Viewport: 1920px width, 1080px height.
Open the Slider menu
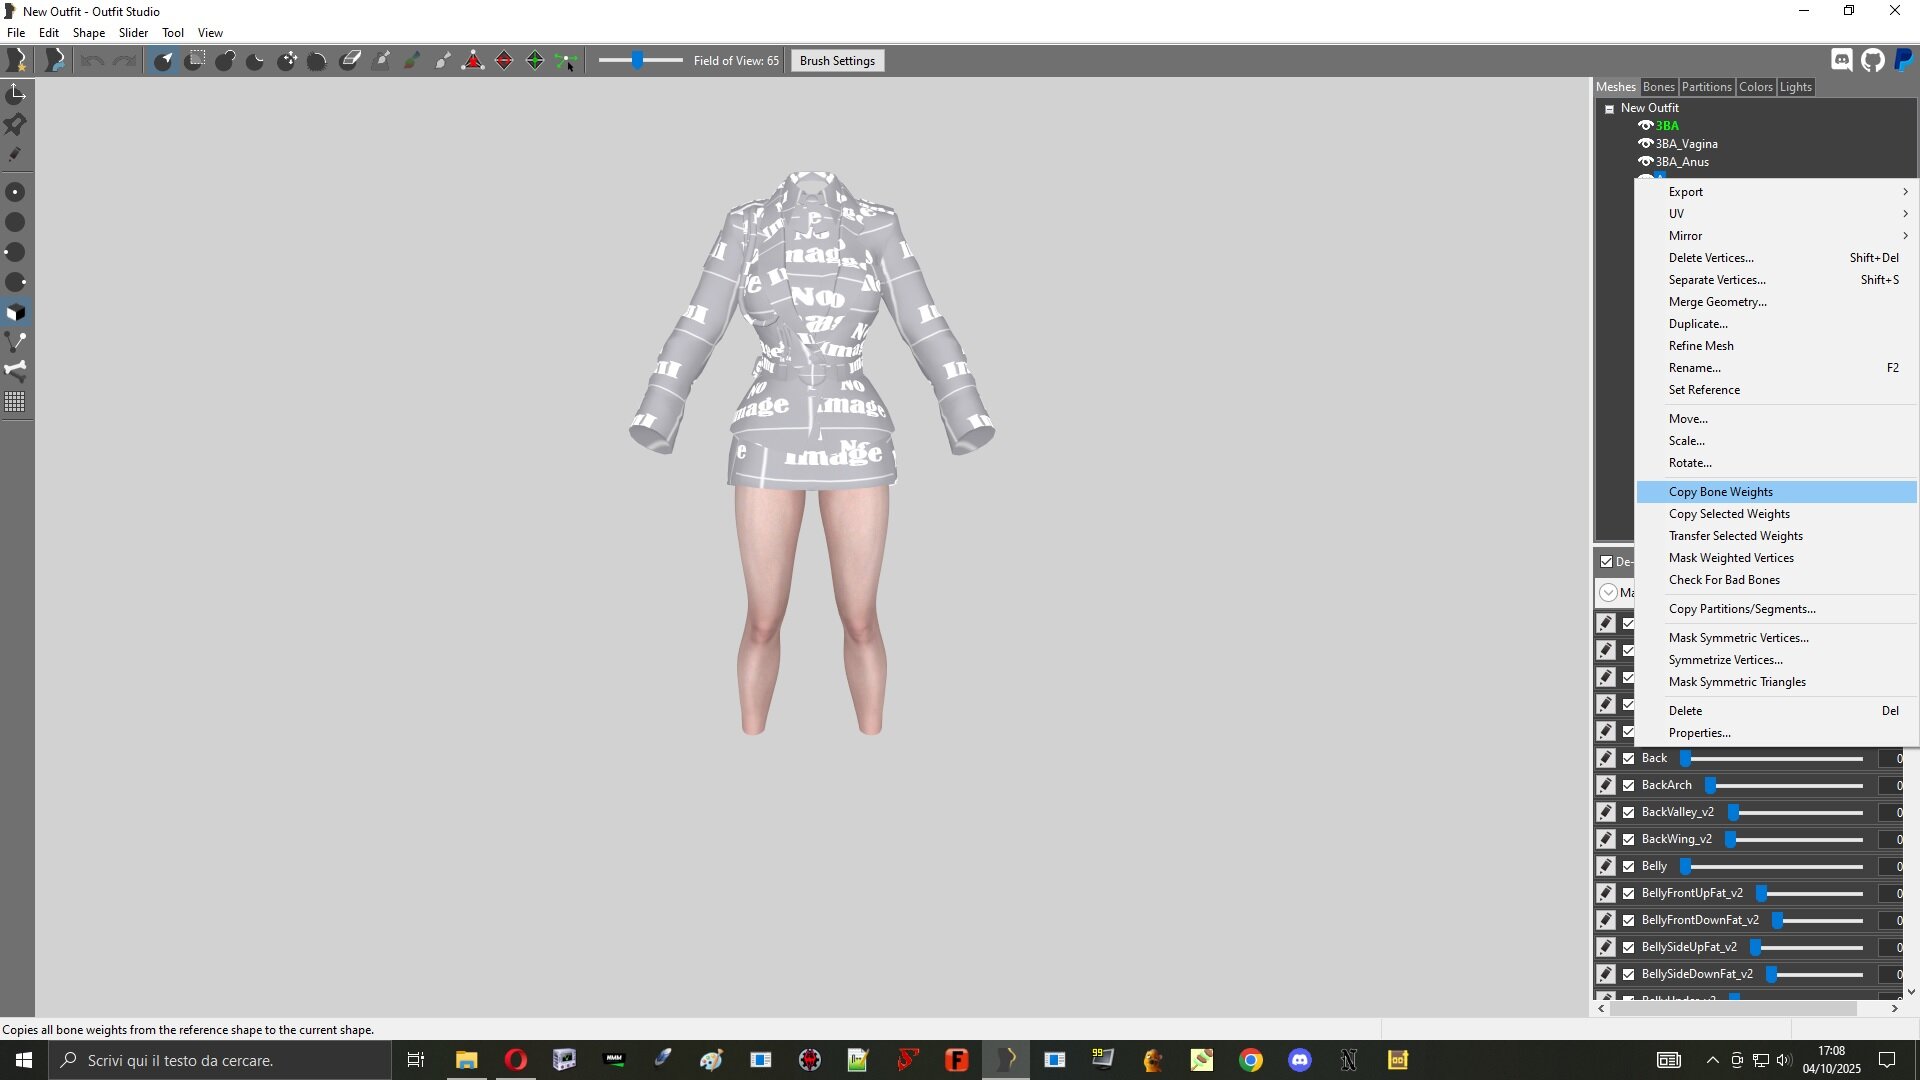133,33
